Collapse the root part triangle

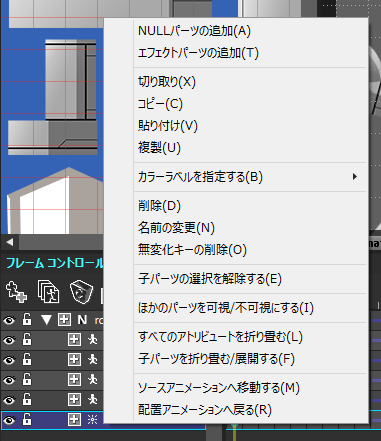click(46, 320)
